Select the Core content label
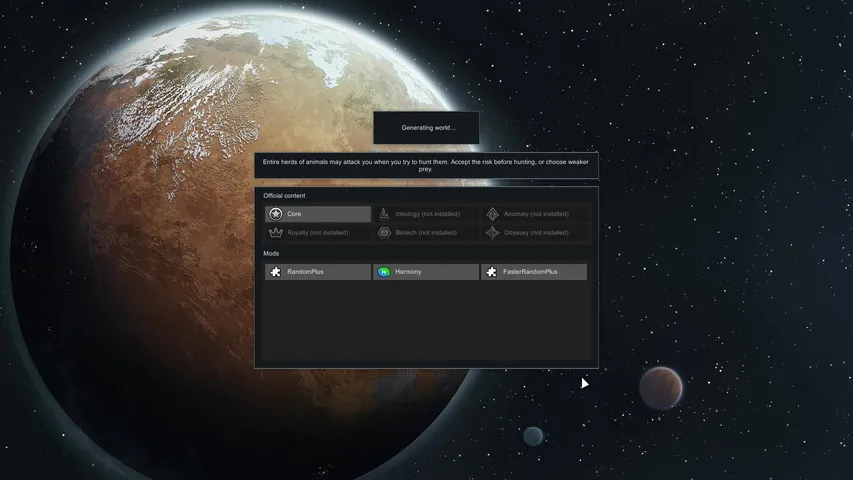 click(294, 214)
